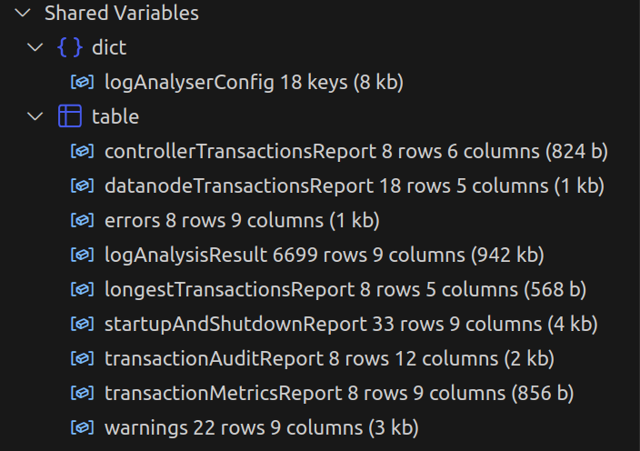Click the dict group label
Screen dimensions: 640x451
tap(108, 48)
